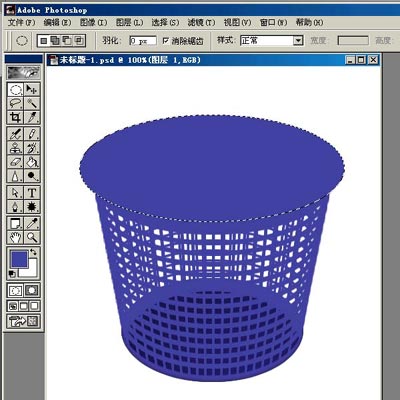Open Adobe Online from toolbox top image

[24, 72]
